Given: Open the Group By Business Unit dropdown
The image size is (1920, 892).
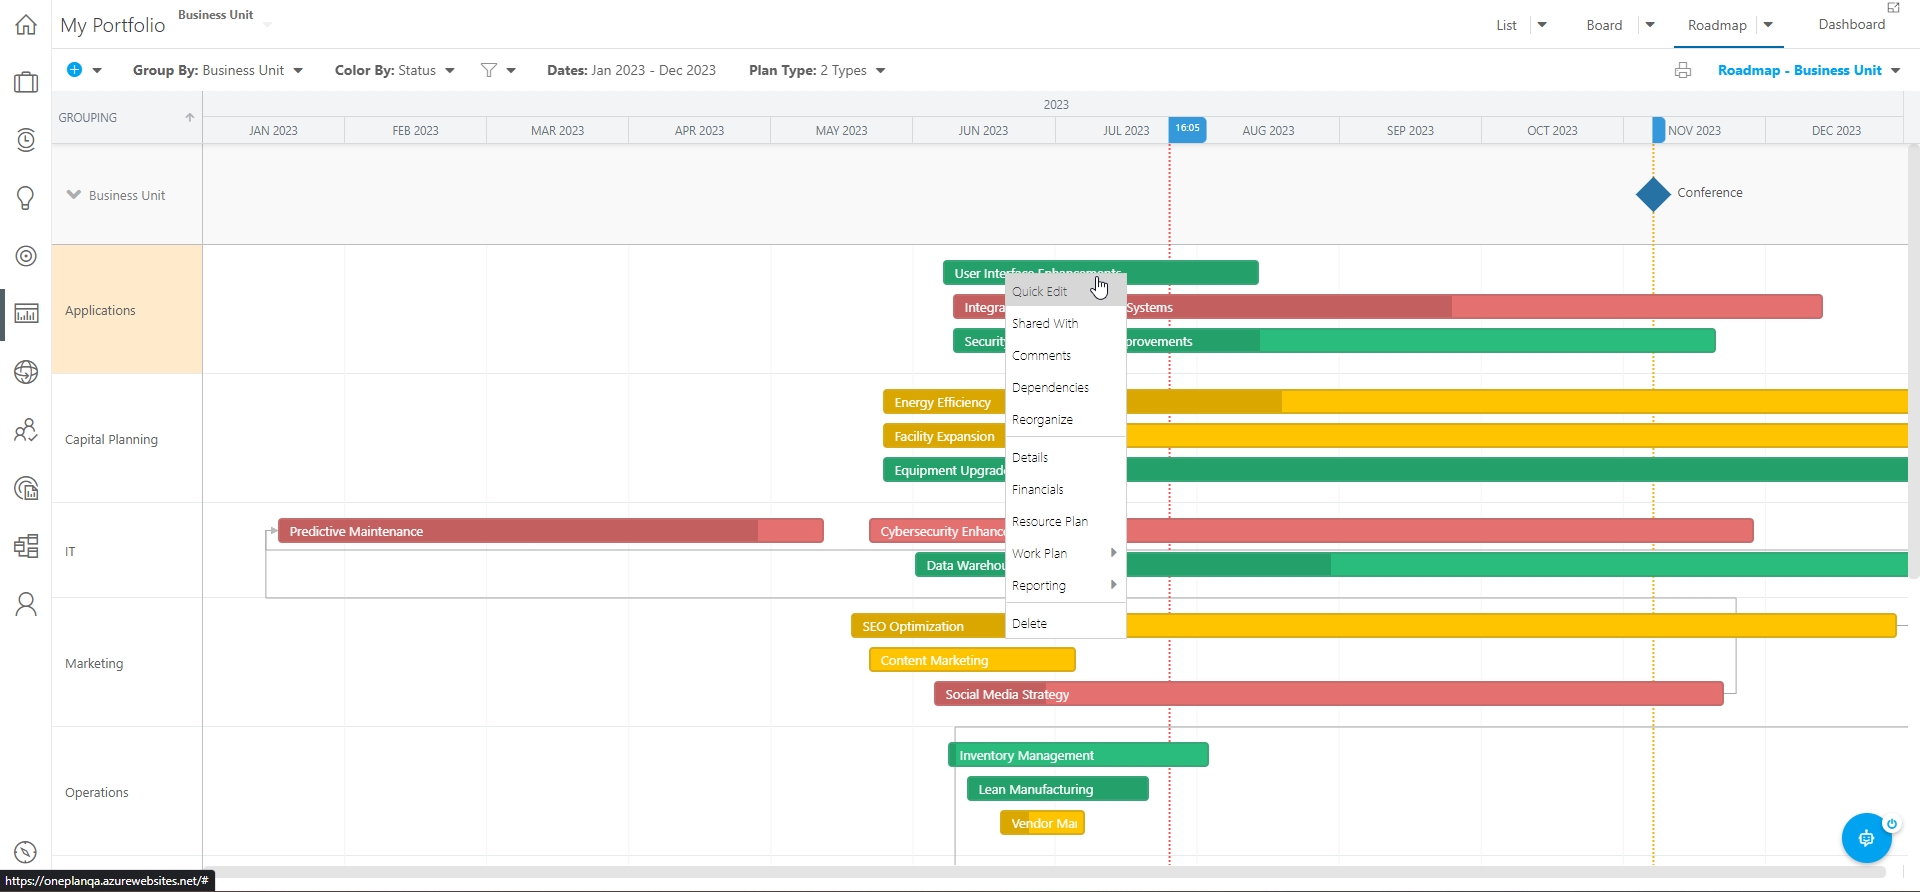Looking at the screenshot, I should (x=218, y=70).
